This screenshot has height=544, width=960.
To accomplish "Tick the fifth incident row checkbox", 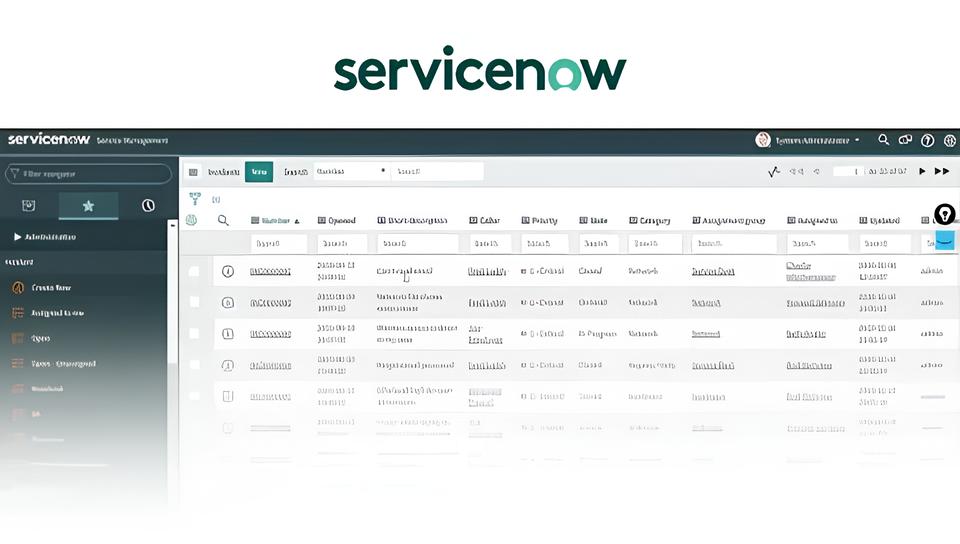I will [x=194, y=396].
